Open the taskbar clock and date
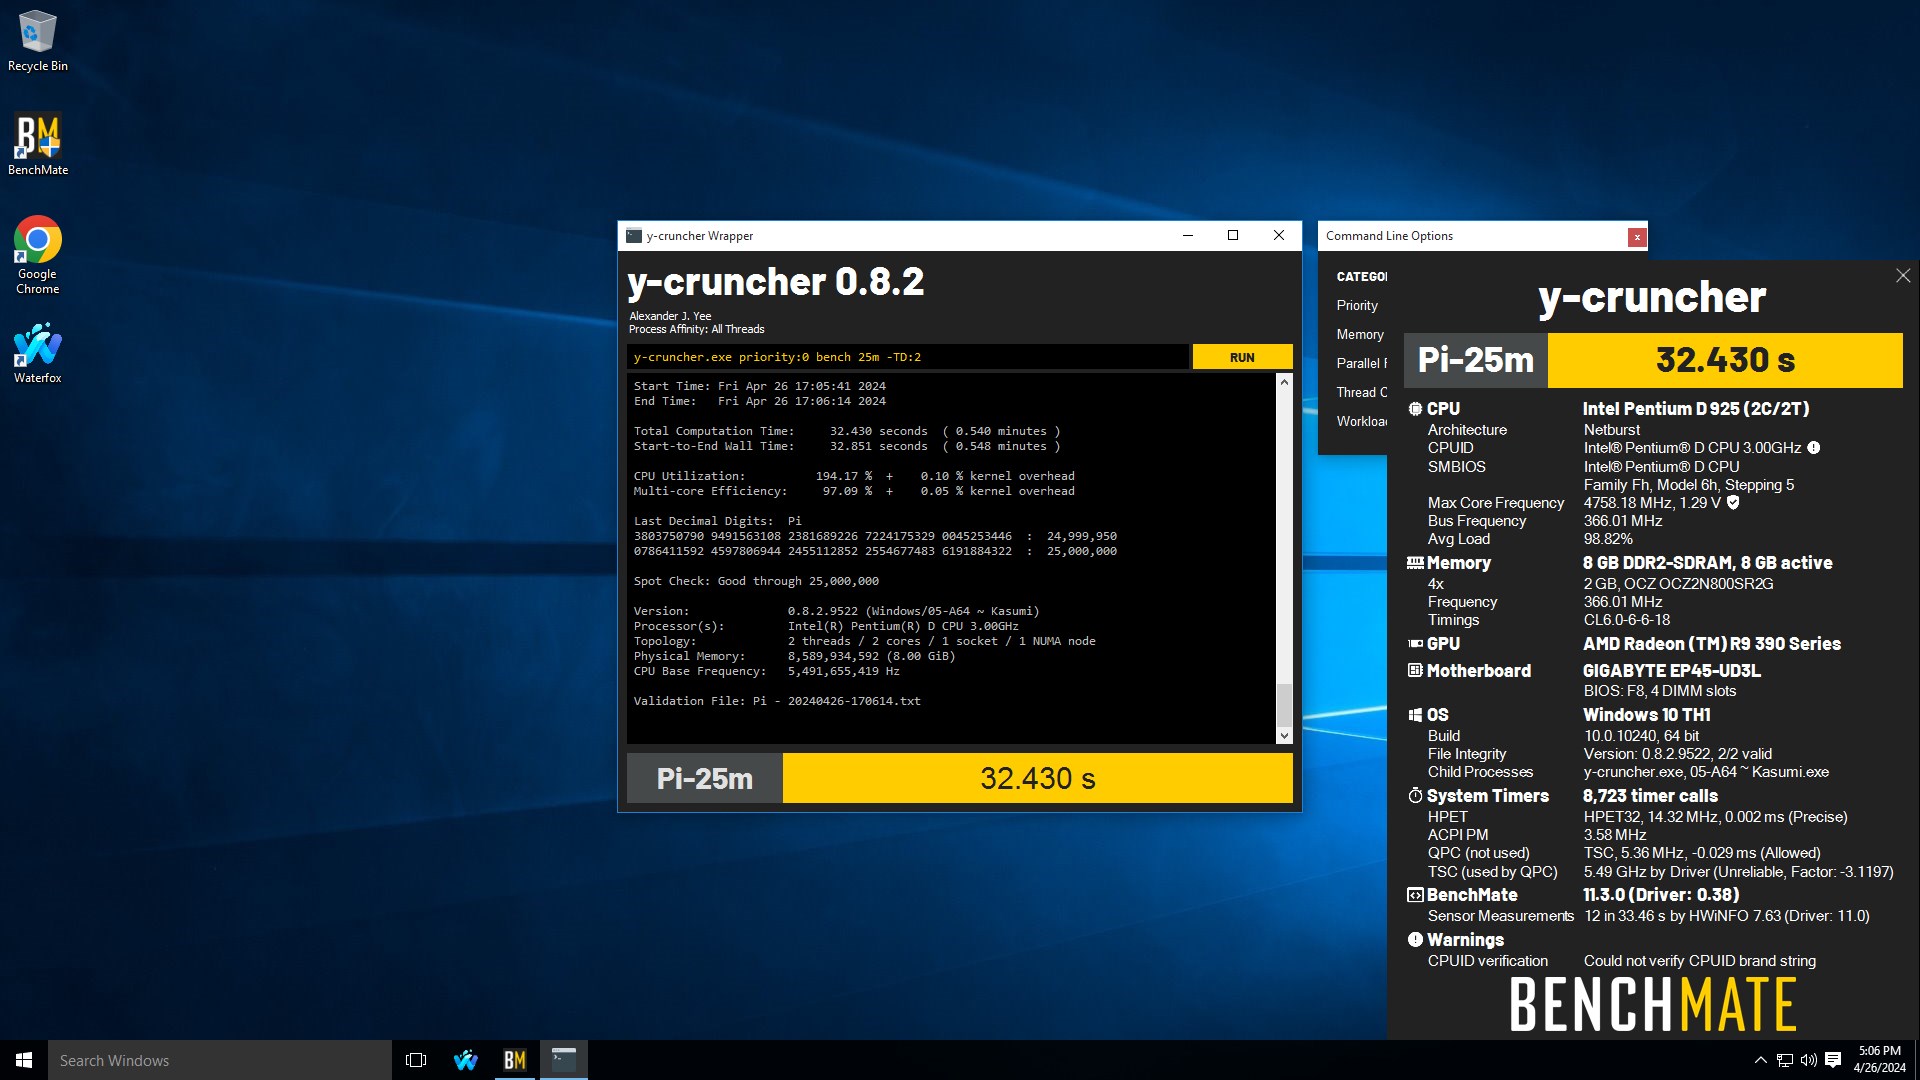1920x1080 pixels. pyautogui.click(x=1879, y=1060)
